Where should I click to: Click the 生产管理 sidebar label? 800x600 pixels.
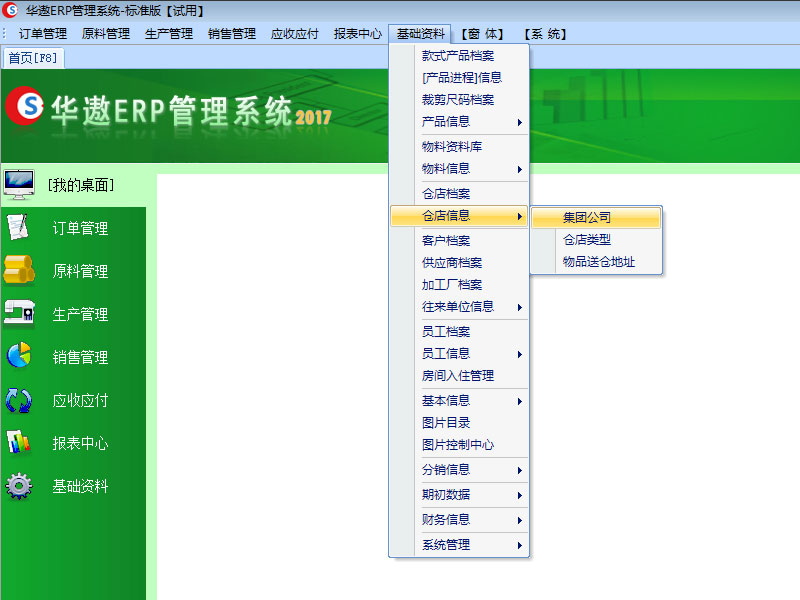(x=81, y=314)
